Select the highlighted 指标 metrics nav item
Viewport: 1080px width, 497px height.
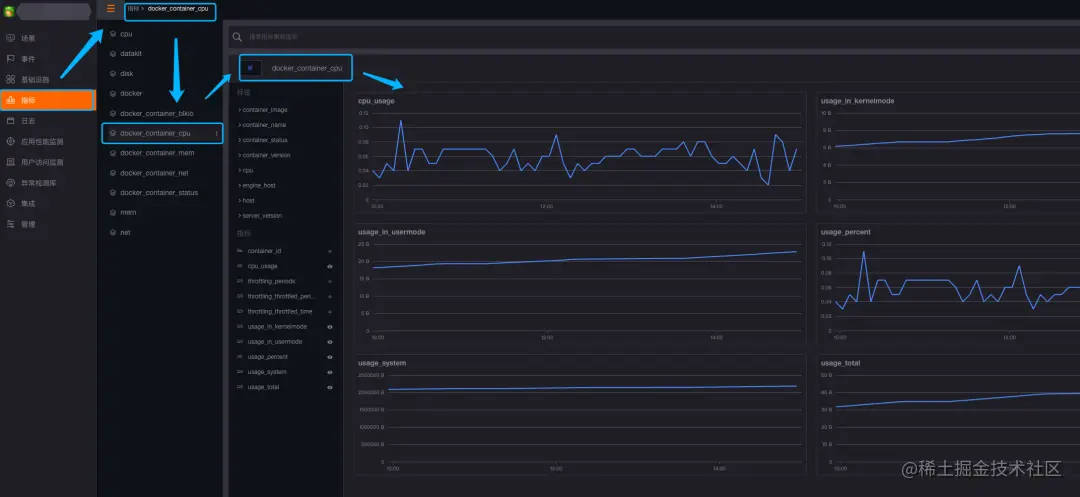click(x=48, y=101)
